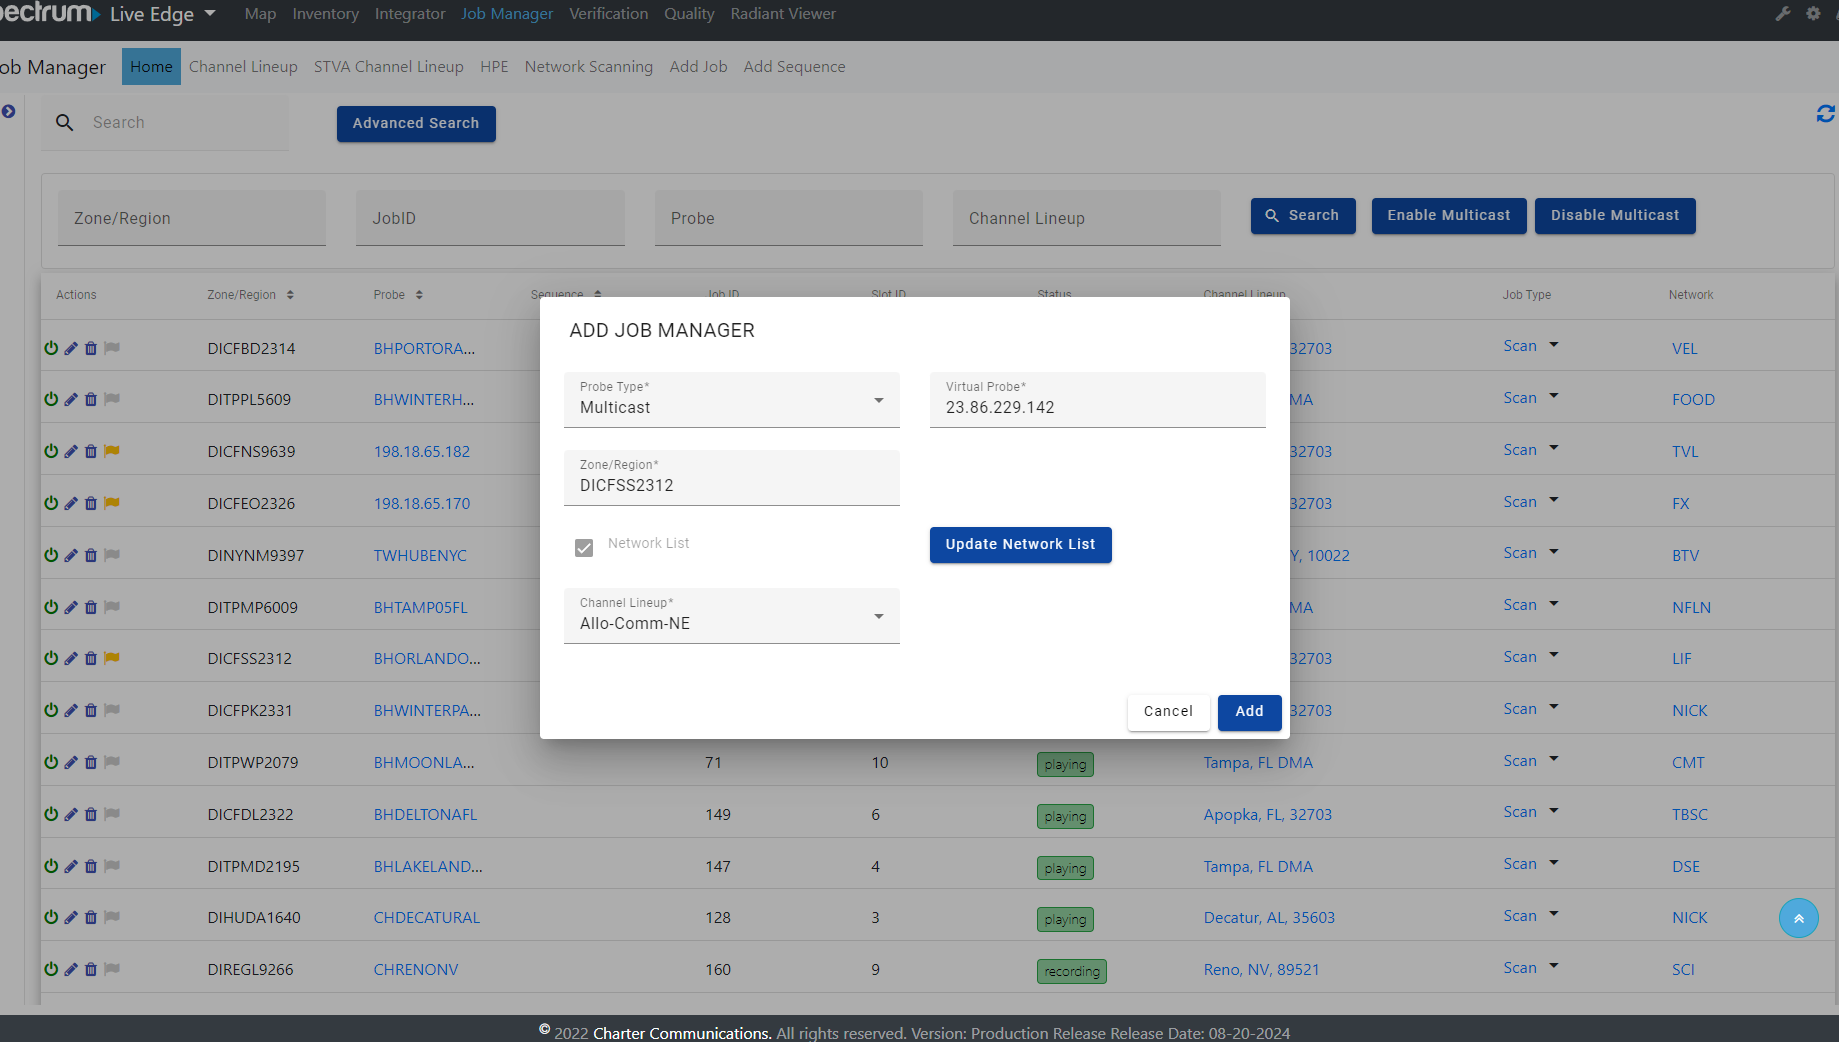Click the power icon for DIREGL9266 row
Screen dimensions: 1839x1042
pyautogui.click(x=51, y=969)
